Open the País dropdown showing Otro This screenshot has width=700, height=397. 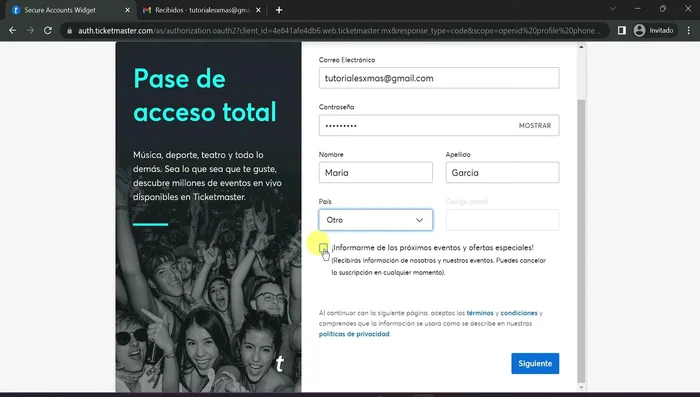(375, 220)
